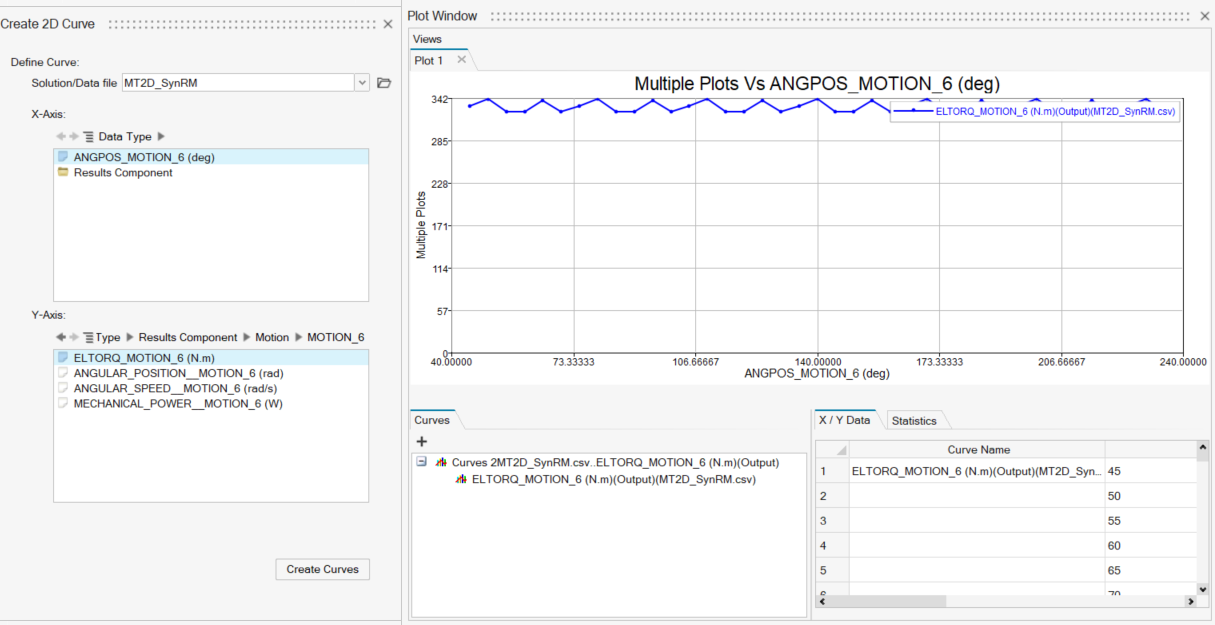Viewport: 1215px width, 625px height.
Task: Open the Solution/Data file dropdown
Action: pyautogui.click(x=362, y=83)
